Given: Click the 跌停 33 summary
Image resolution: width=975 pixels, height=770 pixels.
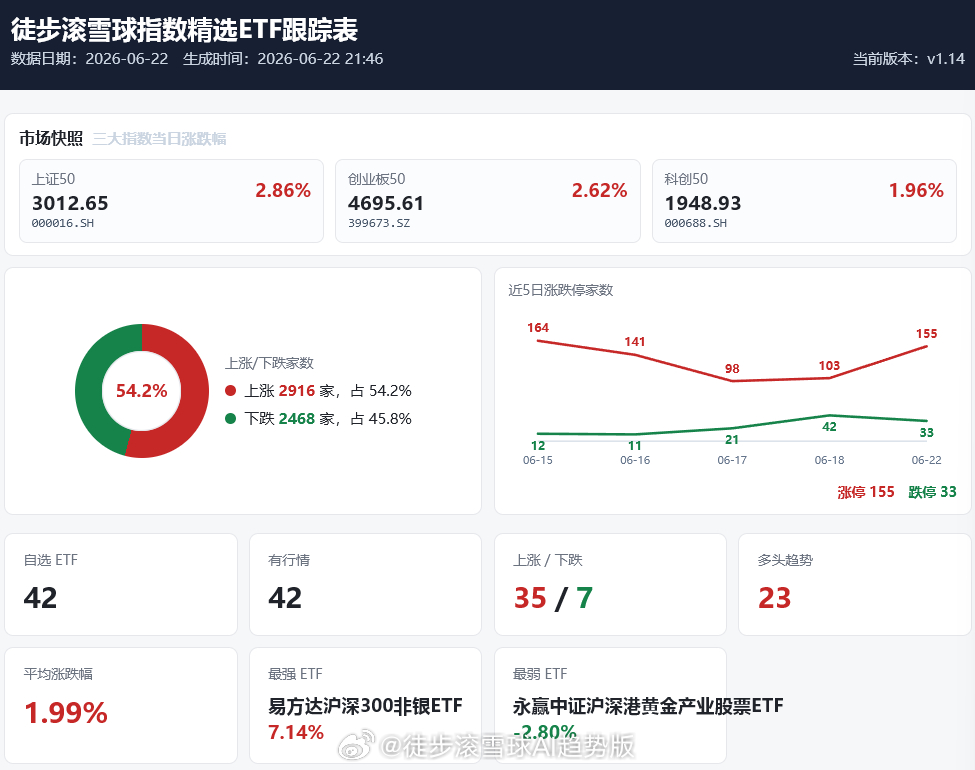Looking at the screenshot, I should click(x=932, y=492).
